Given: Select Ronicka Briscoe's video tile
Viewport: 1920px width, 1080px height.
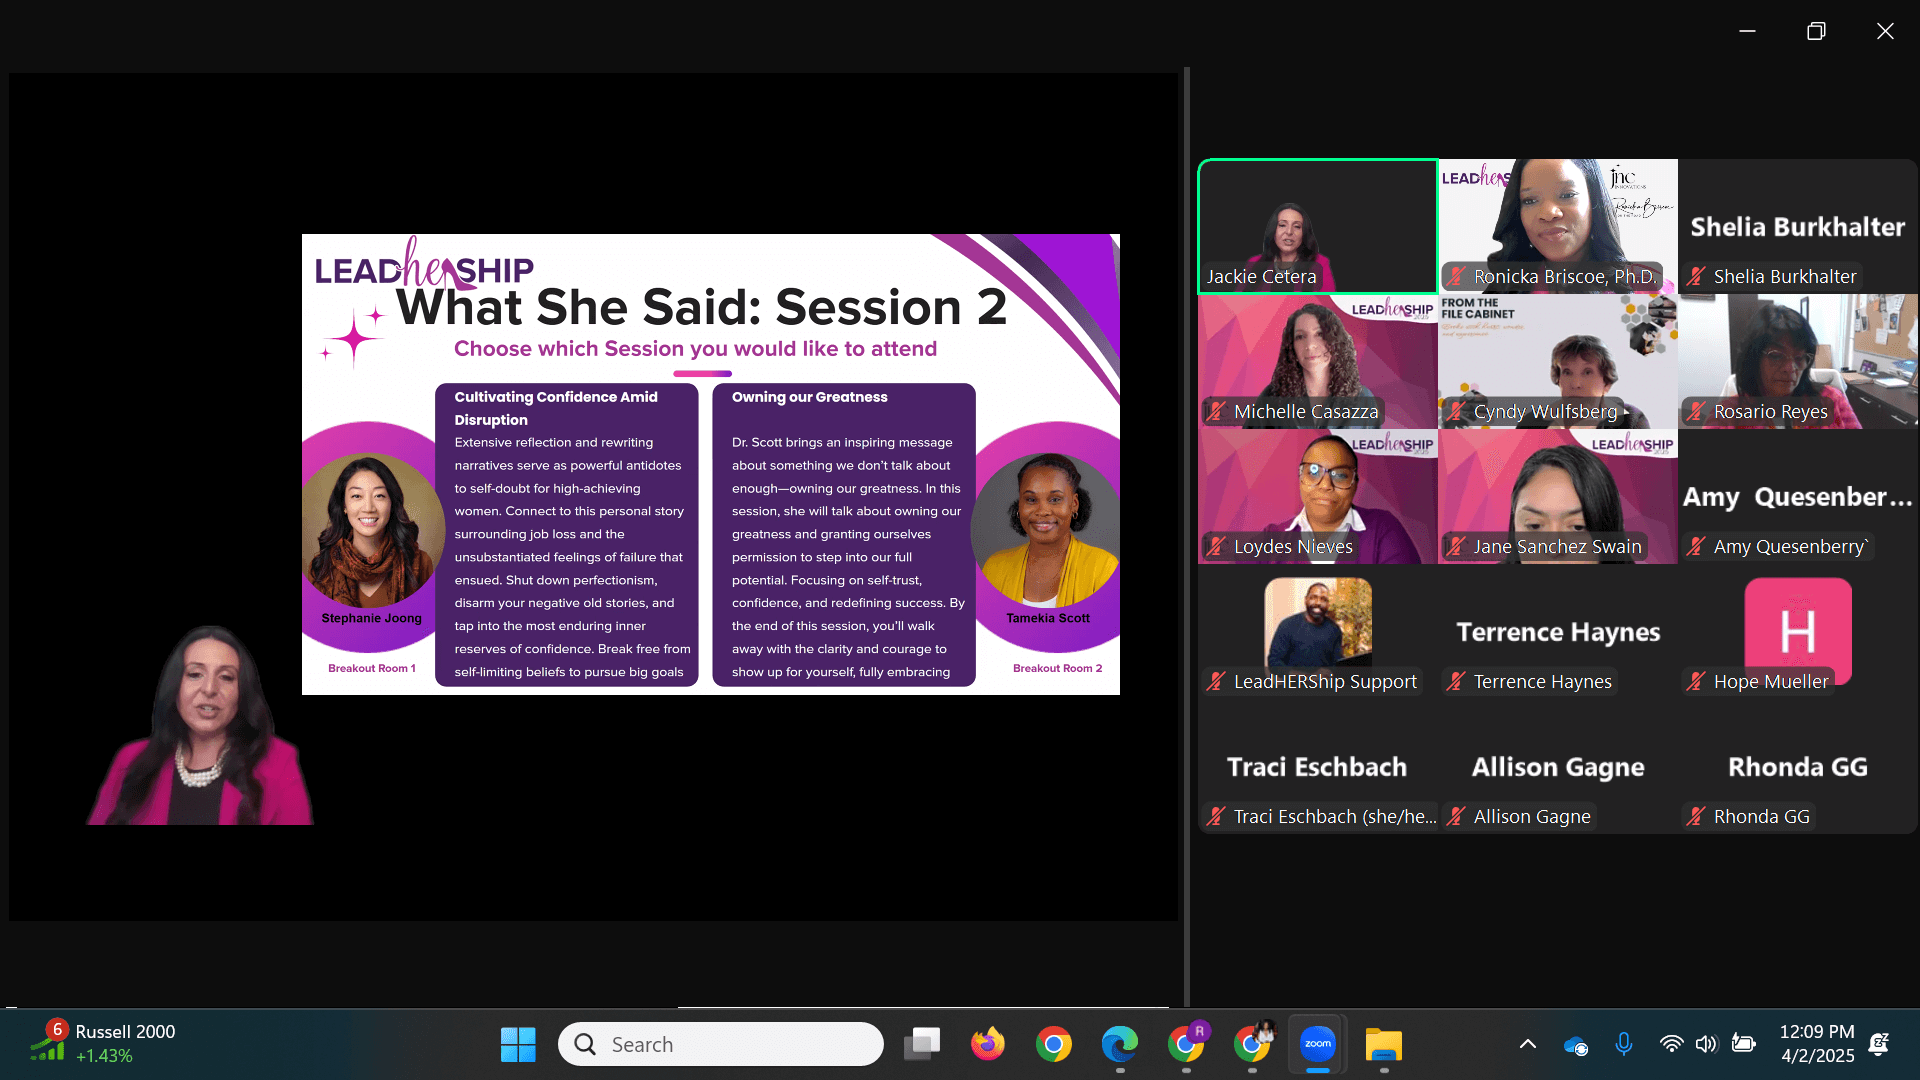Looking at the screenshot, I should [x=1557, y=225].
